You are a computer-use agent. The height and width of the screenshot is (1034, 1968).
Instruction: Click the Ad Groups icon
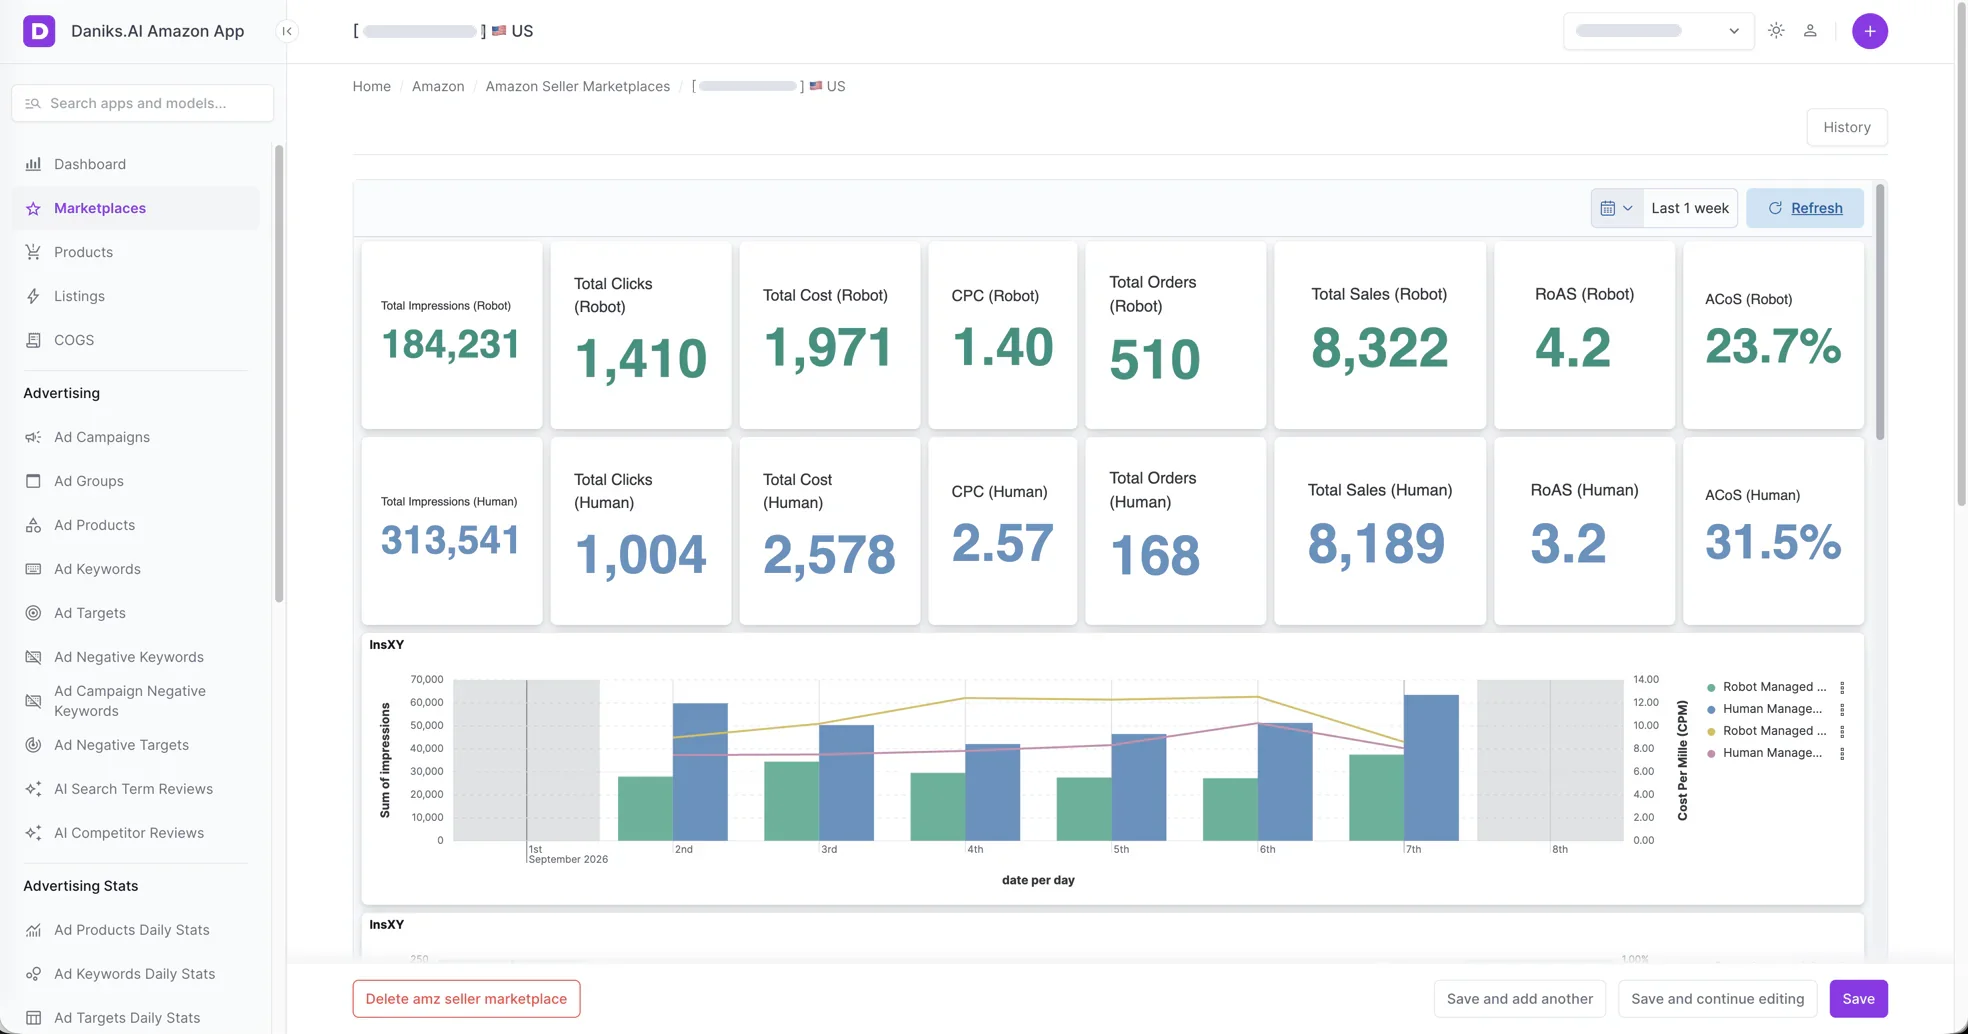point(33,481)
